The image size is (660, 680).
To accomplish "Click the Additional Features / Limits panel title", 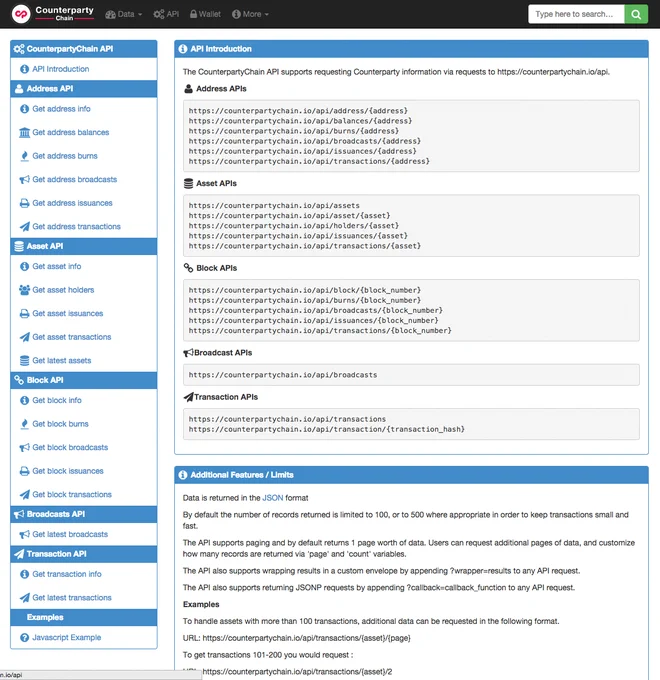I will tap(242, 475).
